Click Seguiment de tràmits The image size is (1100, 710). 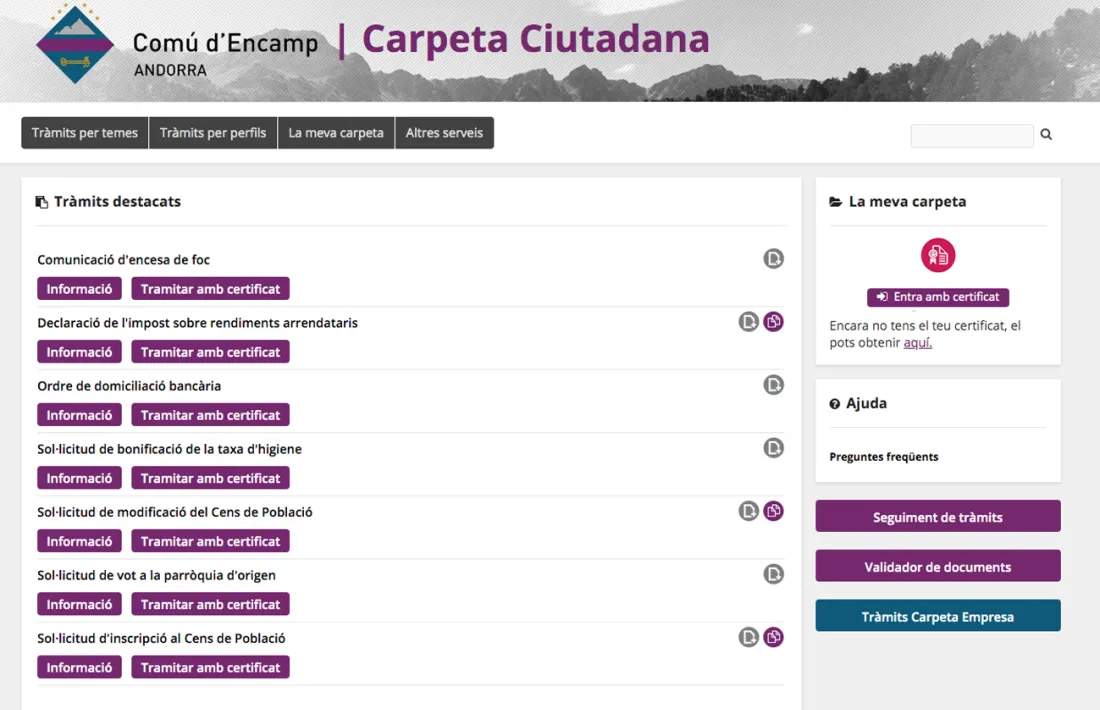pyautogui.click(x=937, y=516)
